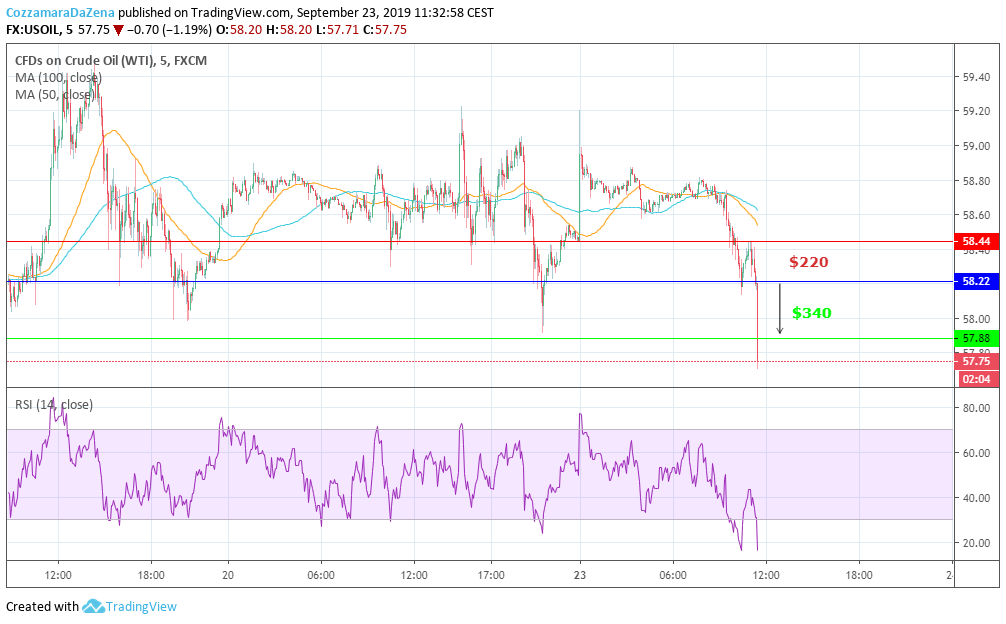
Task: Click the TradingView logo icon at bottom
Action: click(93, 606)
